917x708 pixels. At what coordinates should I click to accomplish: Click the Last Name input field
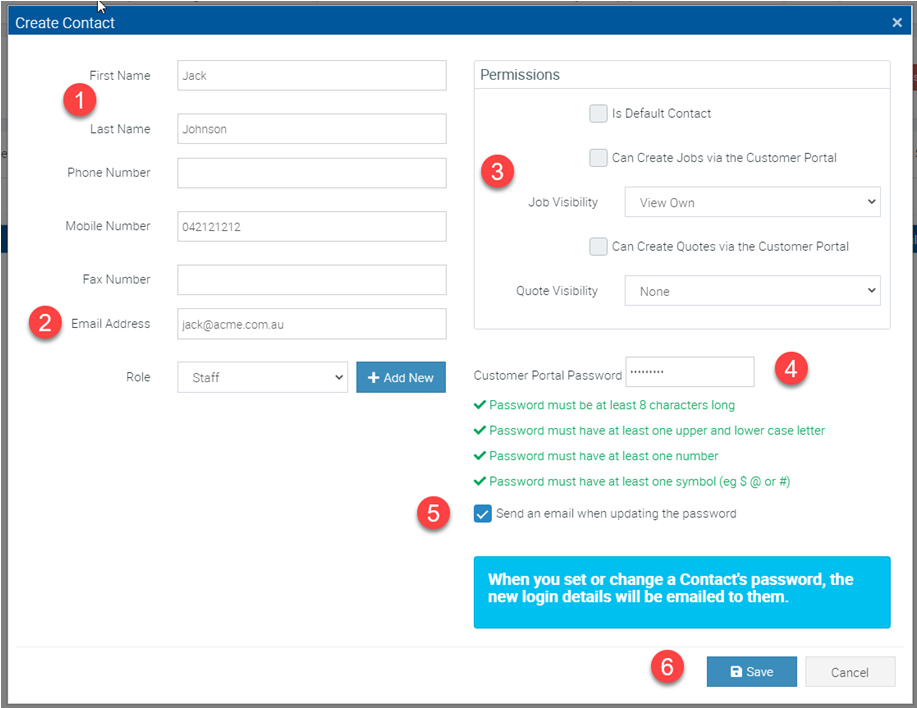coord(311,129)
